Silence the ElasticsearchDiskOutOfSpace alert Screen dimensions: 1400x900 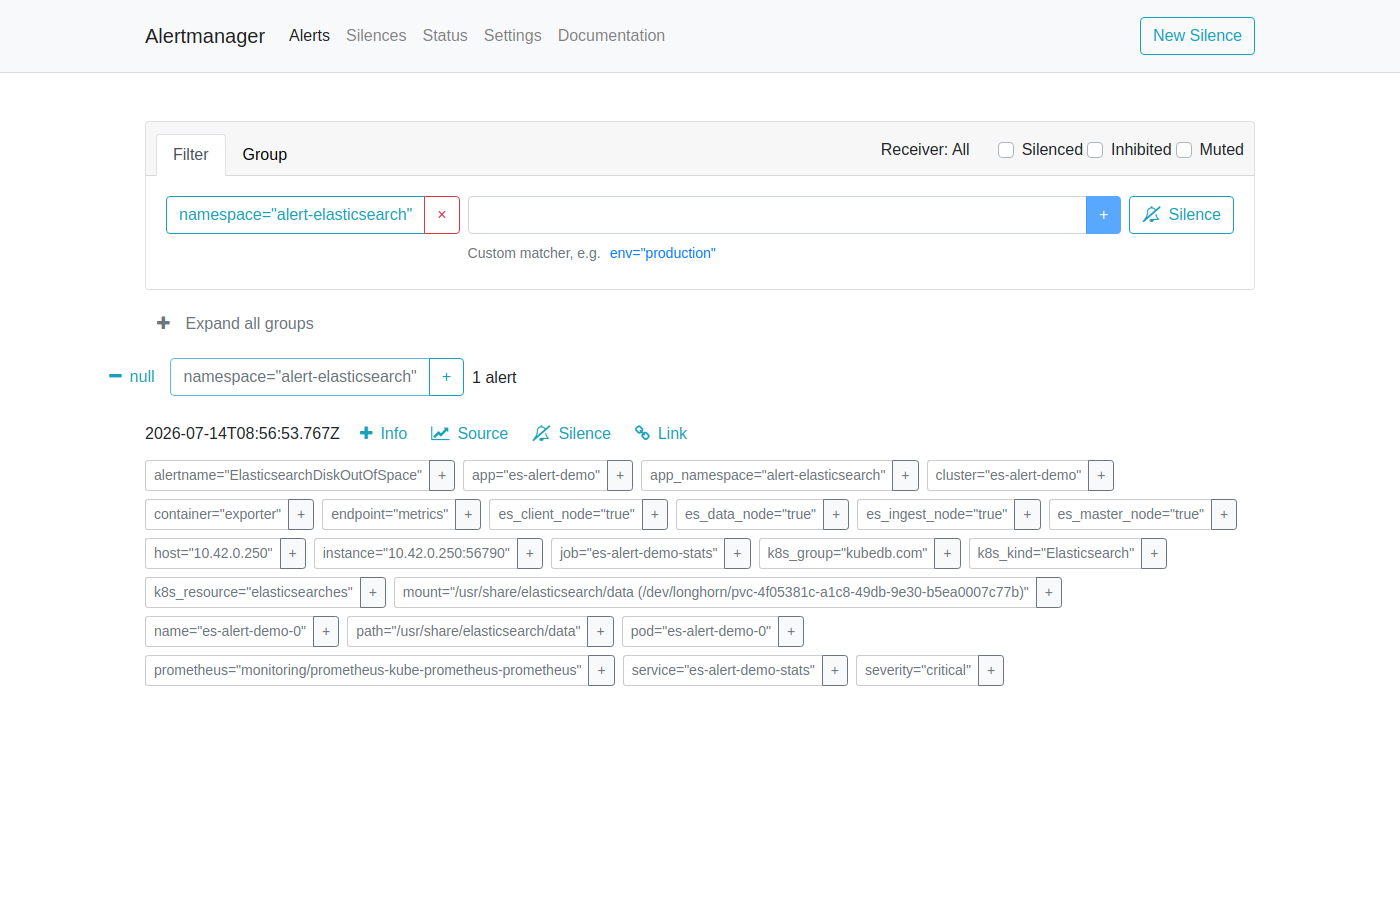point(571,433)
